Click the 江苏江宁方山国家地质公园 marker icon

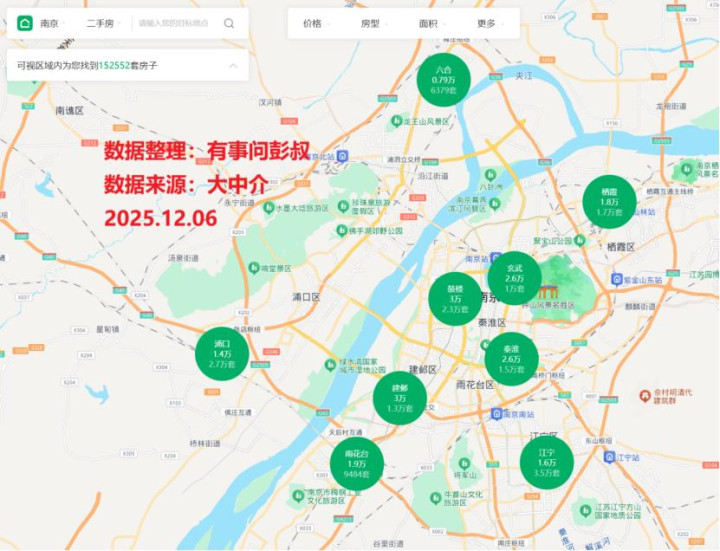[x=586, y=510]
